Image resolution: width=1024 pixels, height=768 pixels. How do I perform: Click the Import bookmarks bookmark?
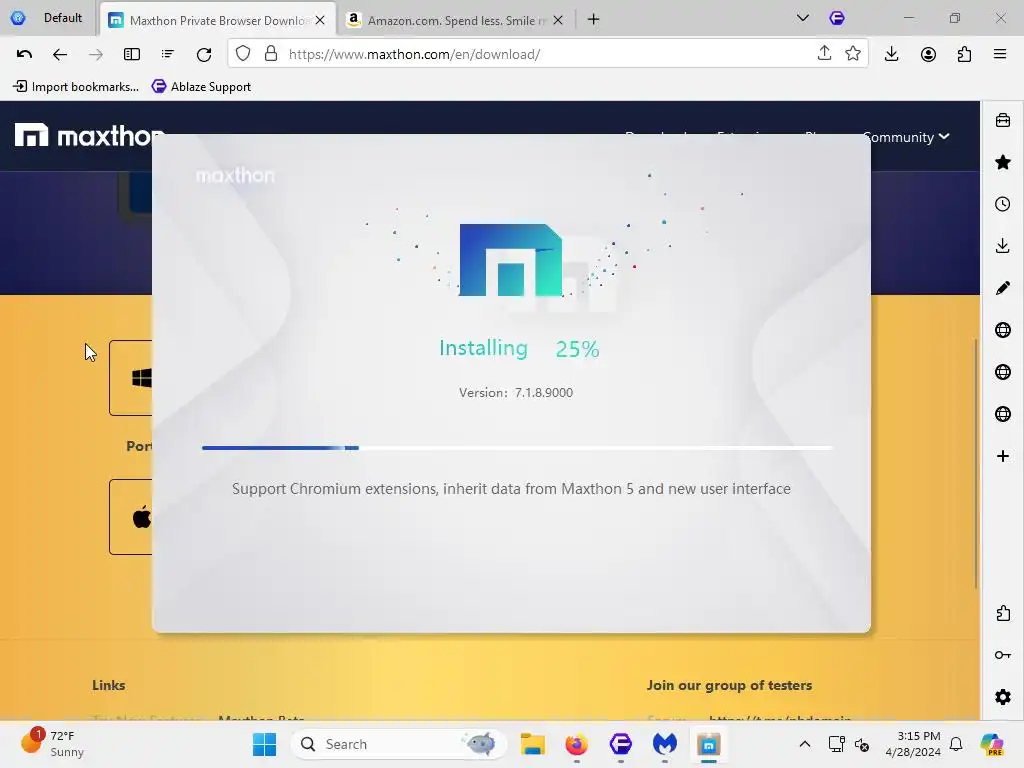coord(76,87)
